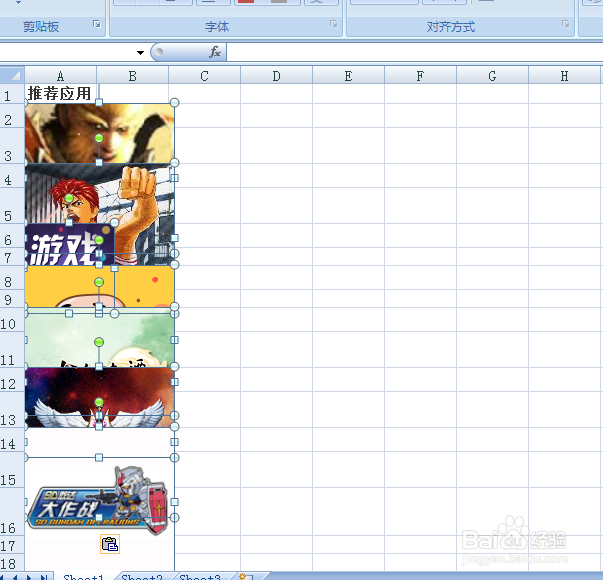Image resolution: width=603 pixels, height=580 pixels.
Task: Open the Paste Options smart tag
Action: pos(110,544)
